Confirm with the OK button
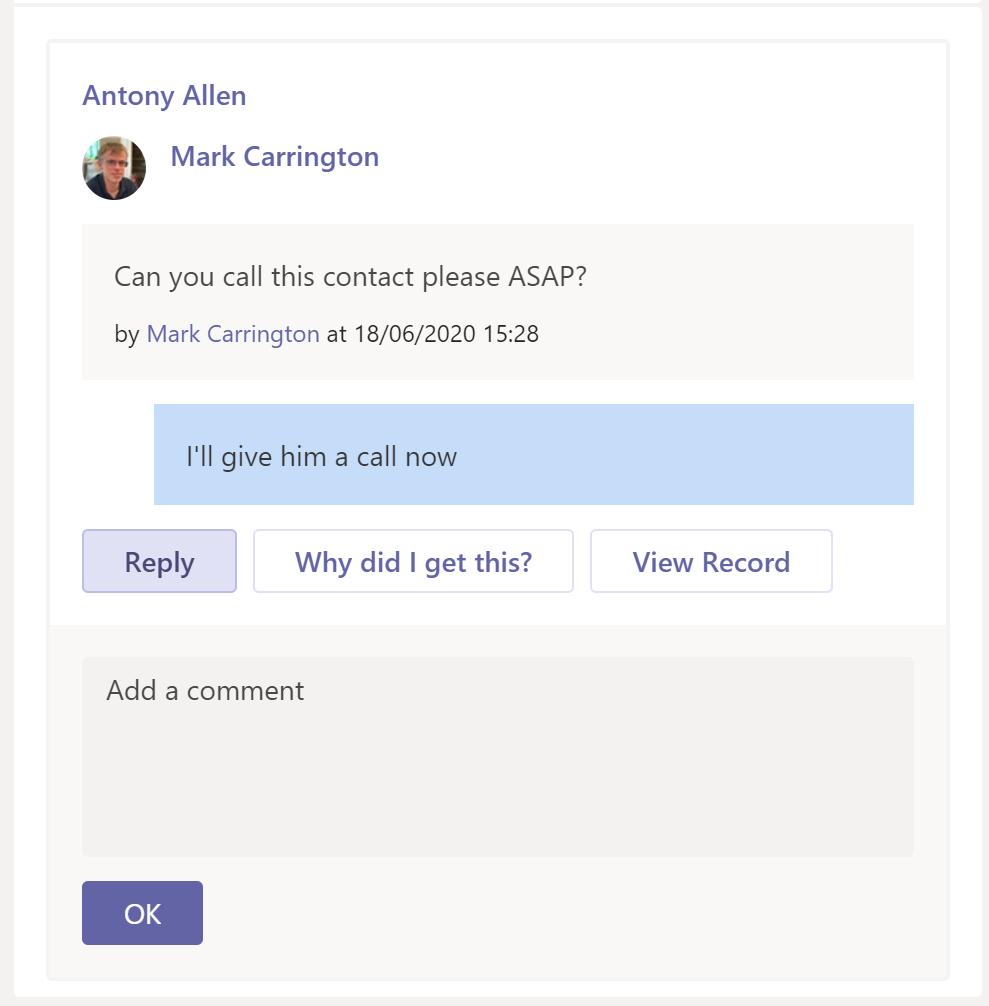The width and height of the screenshot is (989, 1006). (142, 913)
